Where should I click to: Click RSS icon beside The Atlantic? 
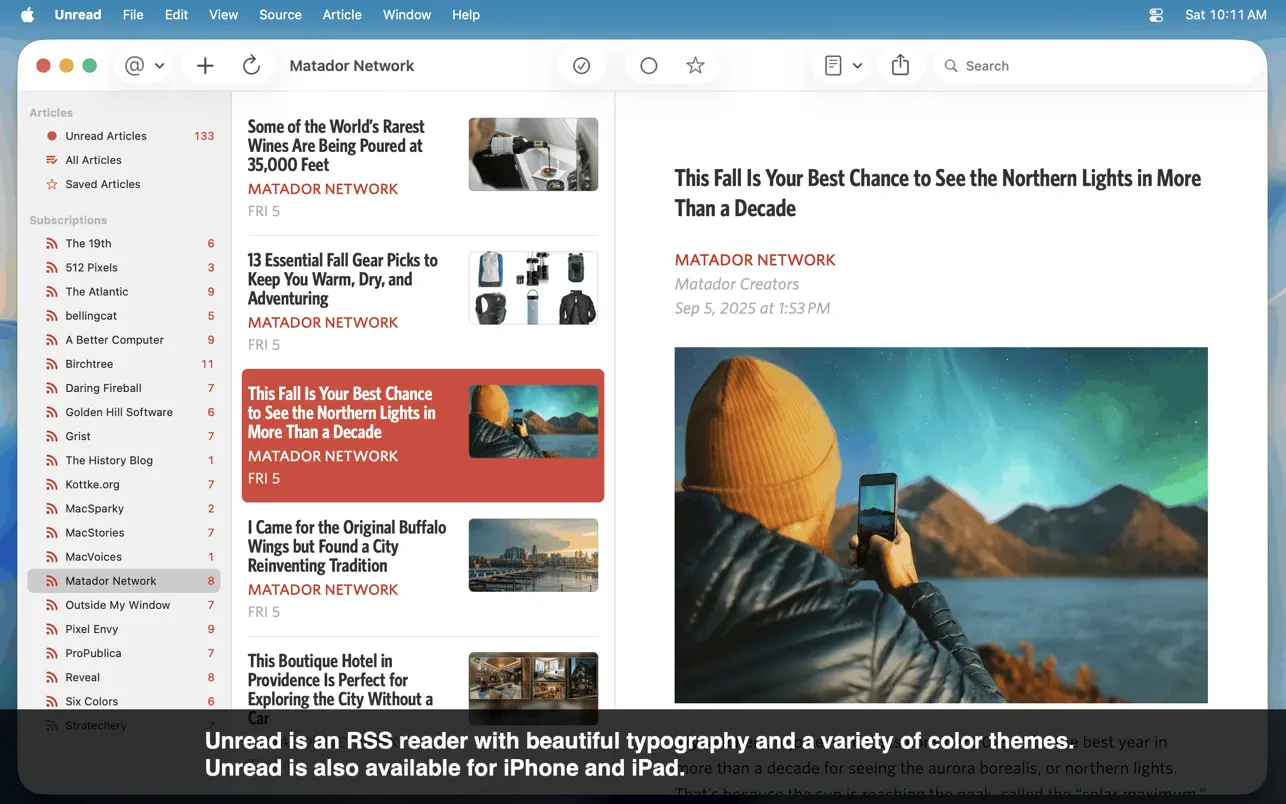tap(52, 292)
